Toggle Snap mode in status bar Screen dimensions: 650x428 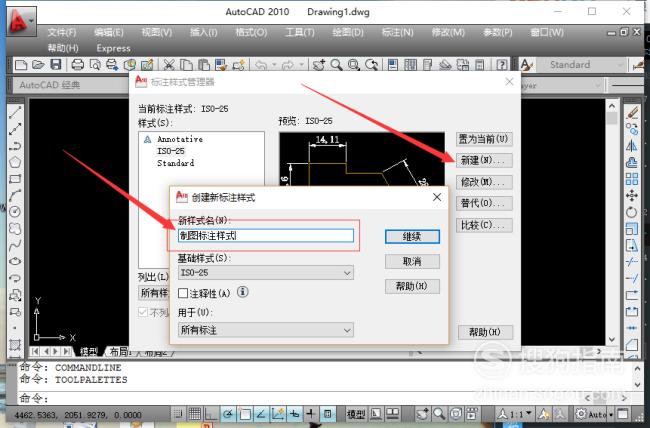click(x=178, y=413)
